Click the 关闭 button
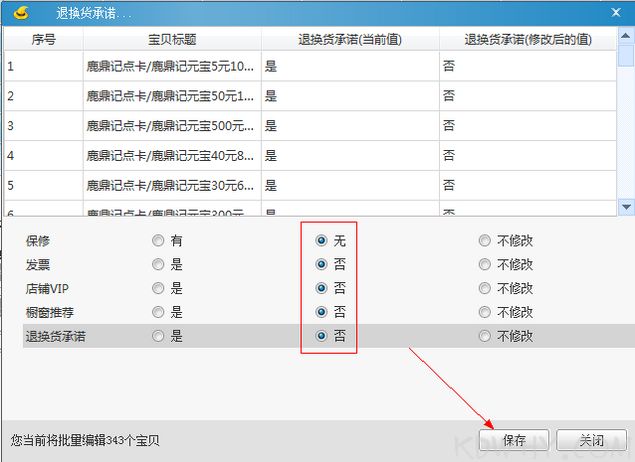 point(592,440)
